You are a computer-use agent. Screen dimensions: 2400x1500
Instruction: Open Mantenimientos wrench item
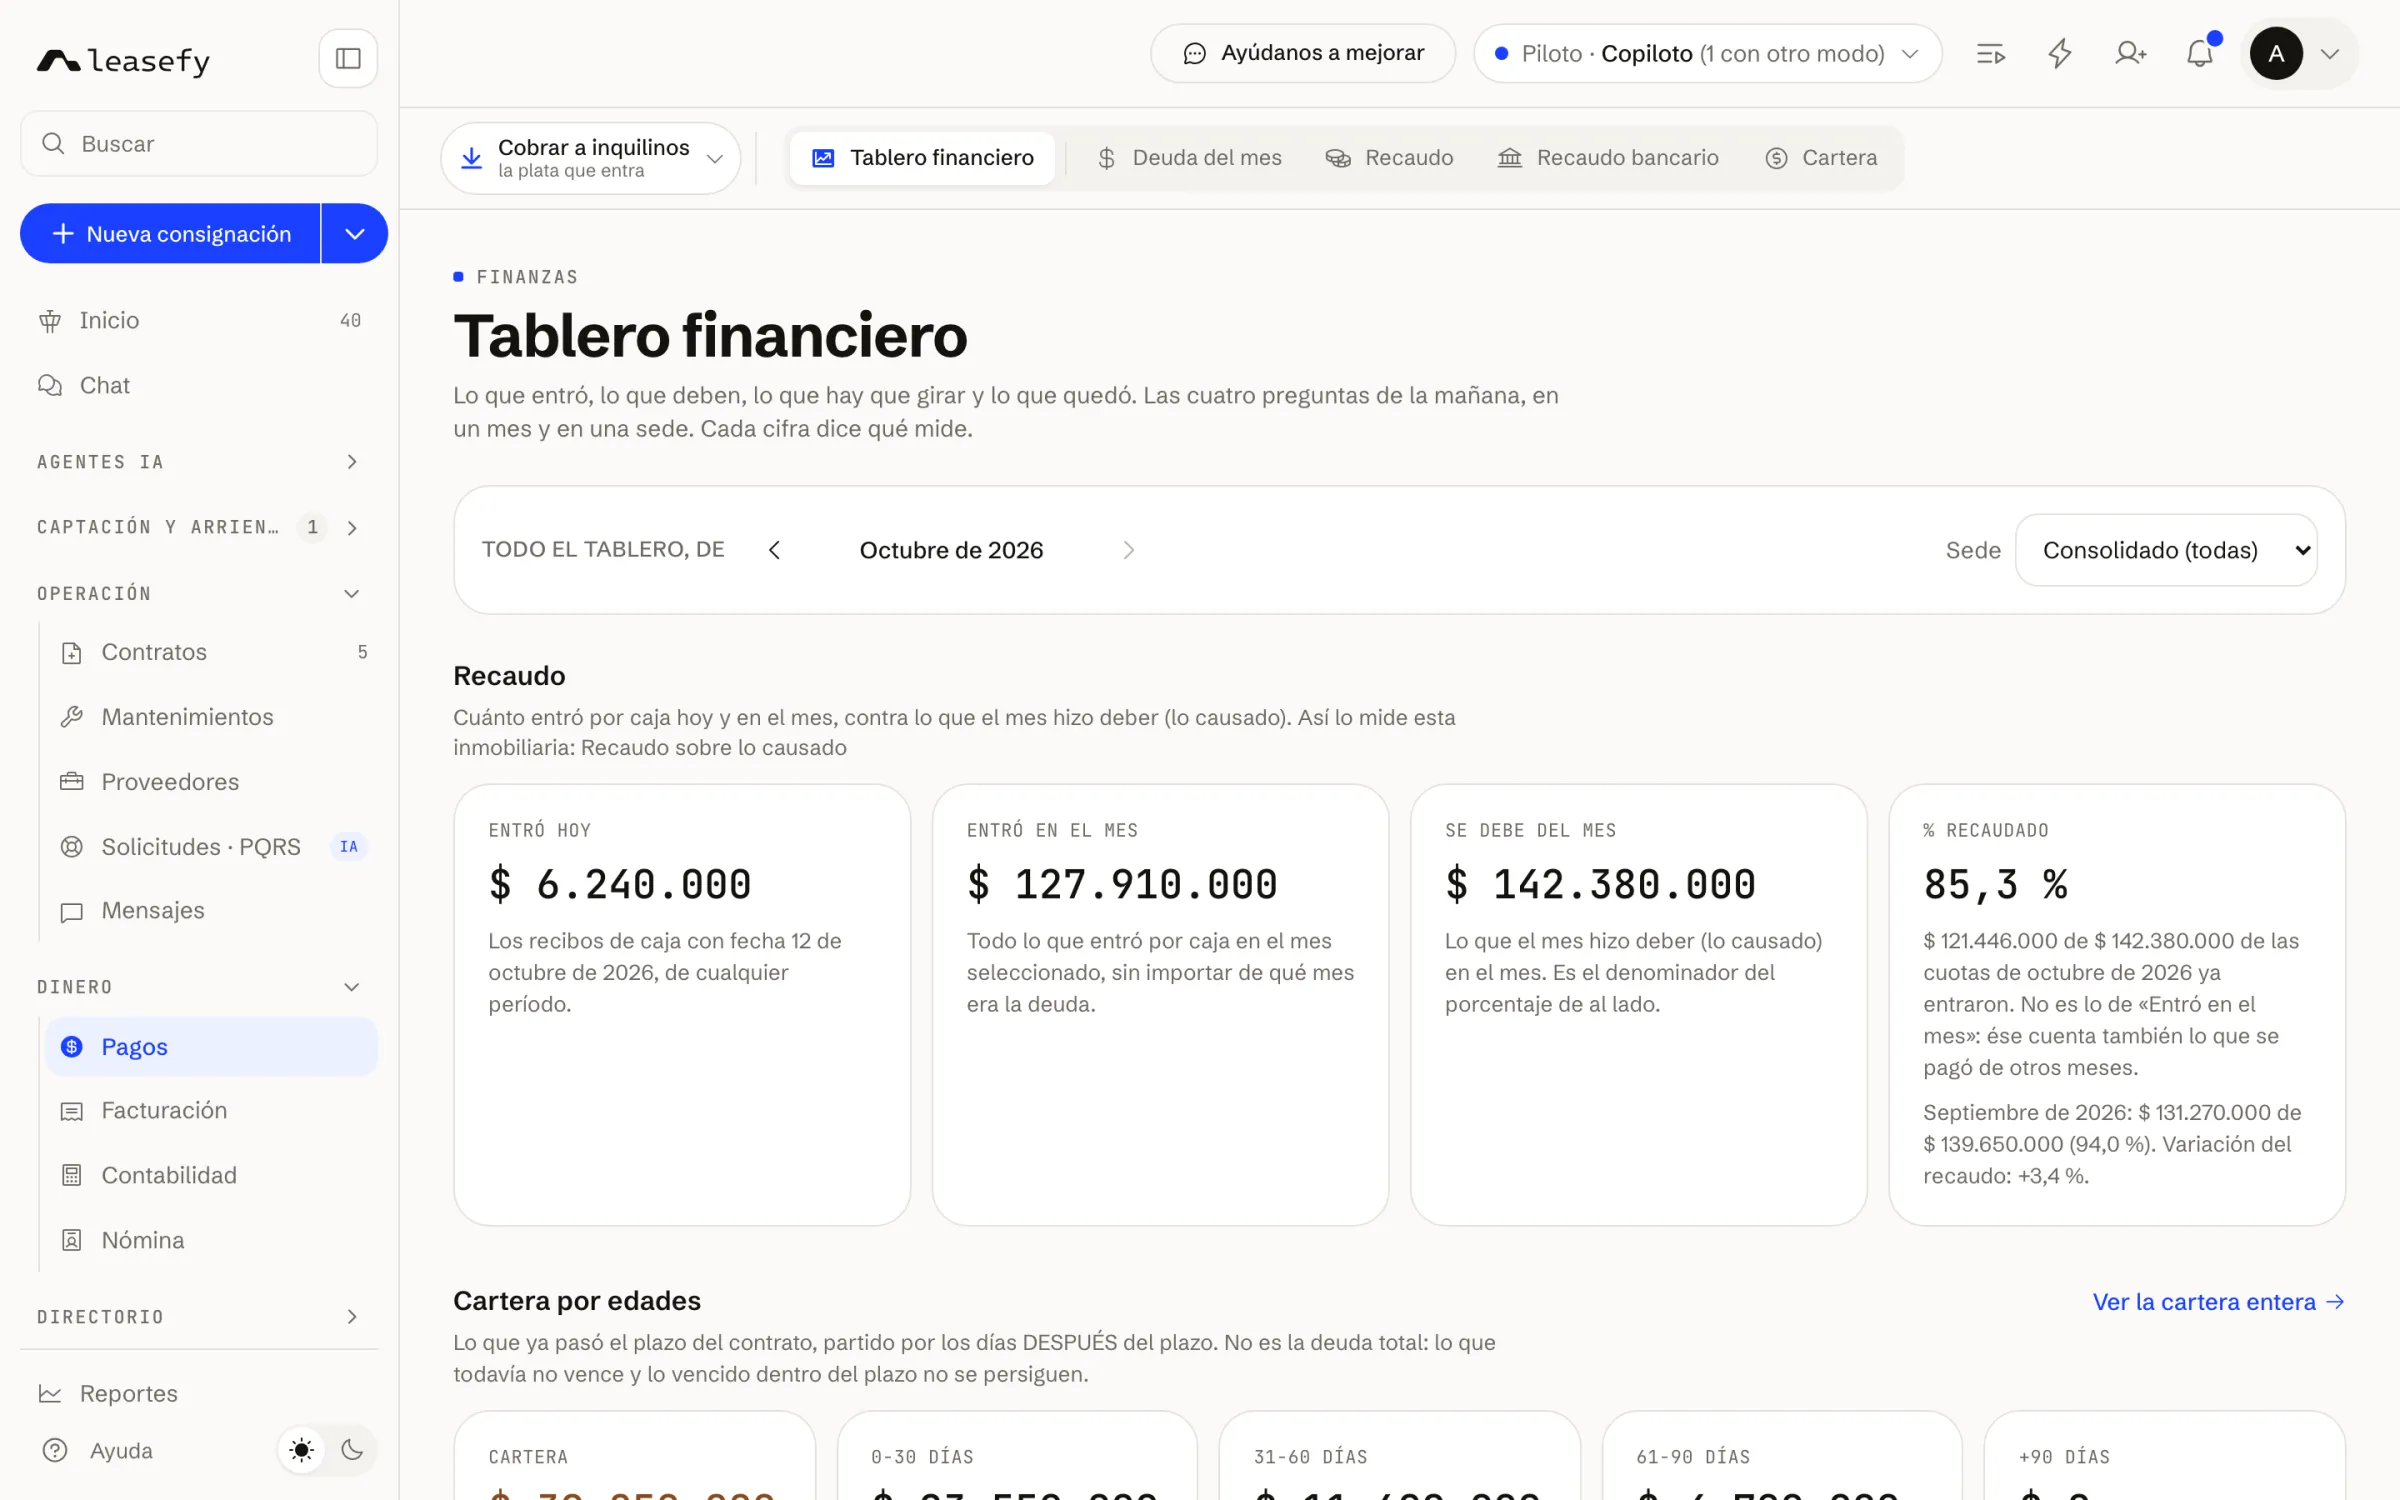coord(212,717)
